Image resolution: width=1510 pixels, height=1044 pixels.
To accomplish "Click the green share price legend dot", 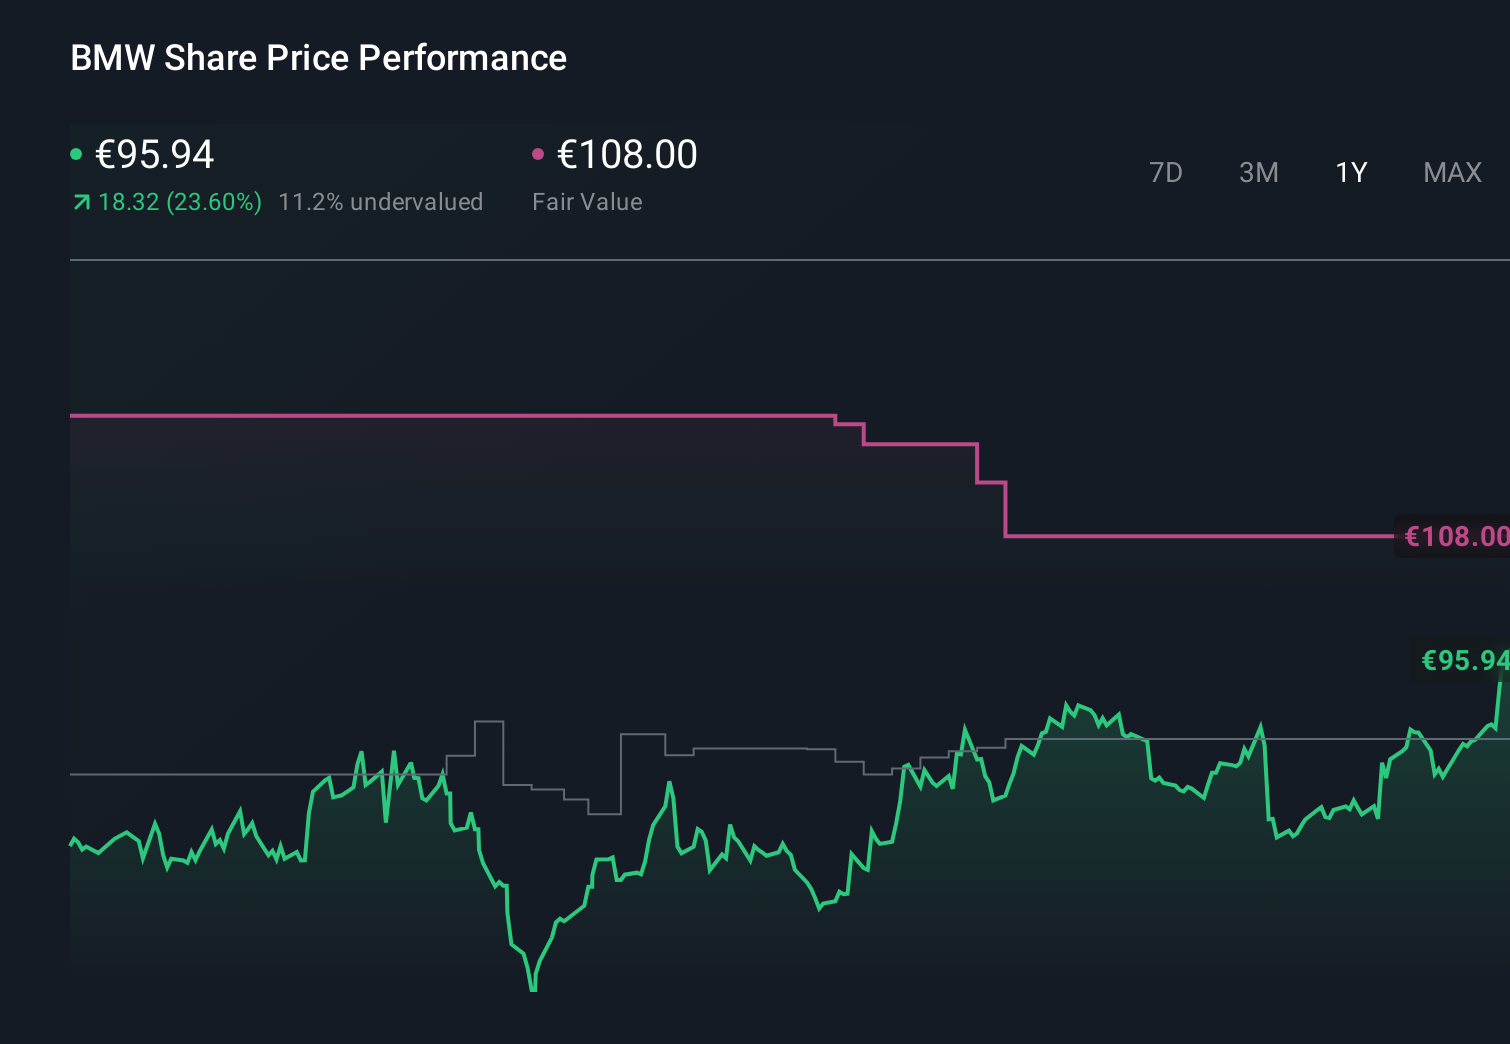I will 77,153.
